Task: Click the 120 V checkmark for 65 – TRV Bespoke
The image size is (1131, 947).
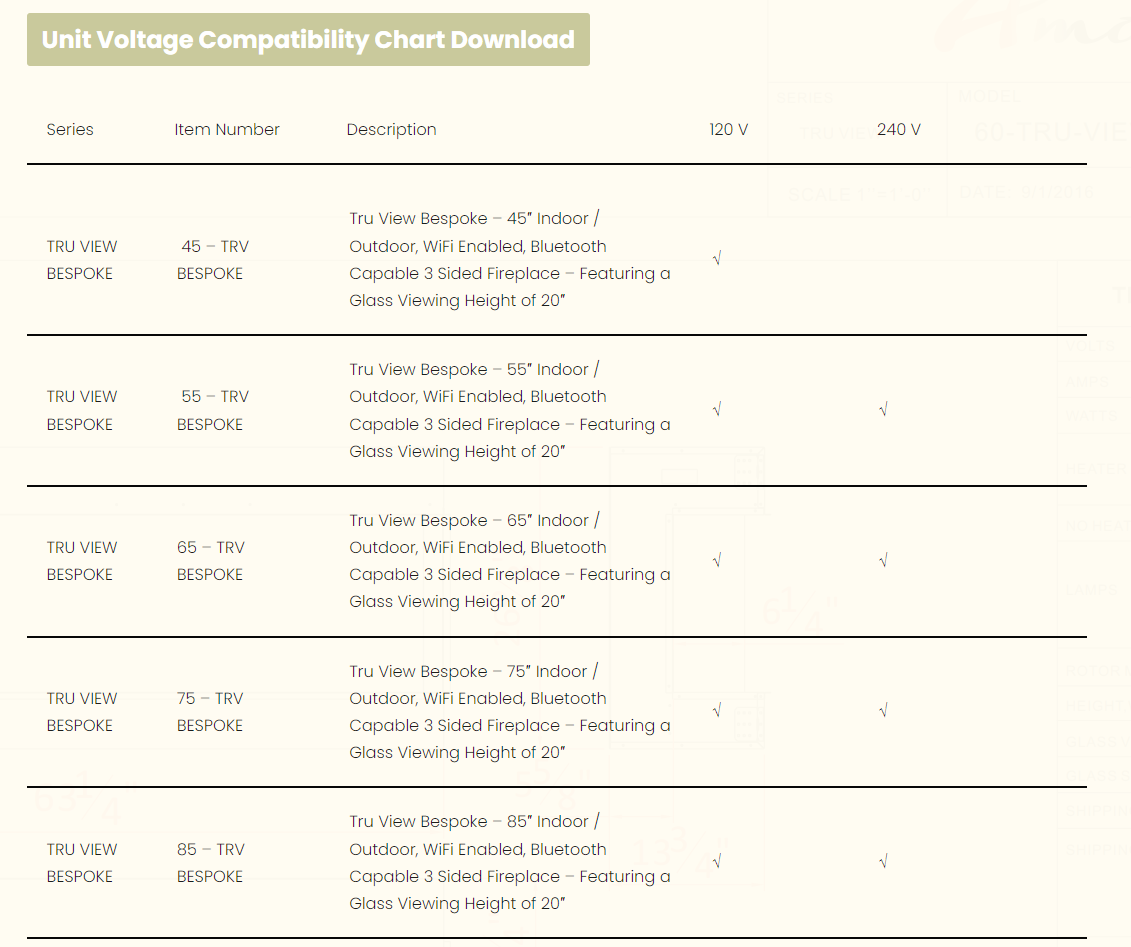Action: (717, 560)
